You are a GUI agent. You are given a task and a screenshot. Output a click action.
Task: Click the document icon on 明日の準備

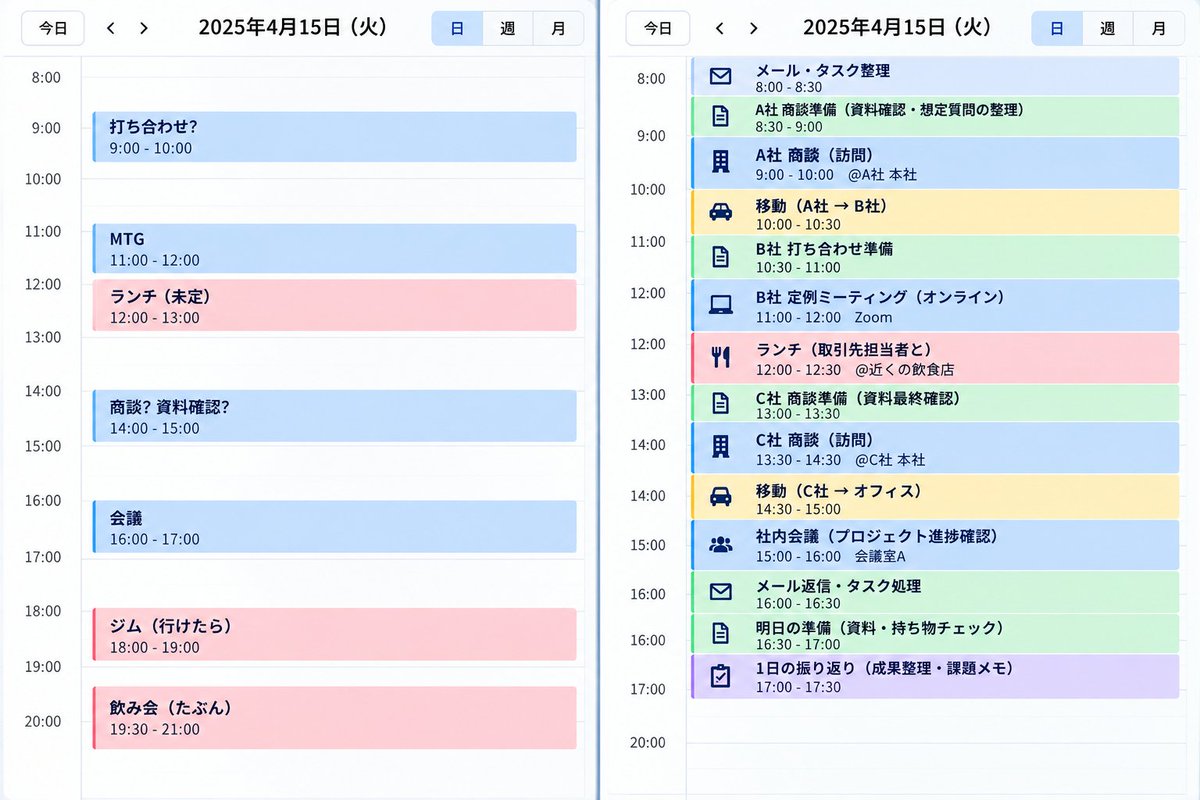tap(720, 633)
